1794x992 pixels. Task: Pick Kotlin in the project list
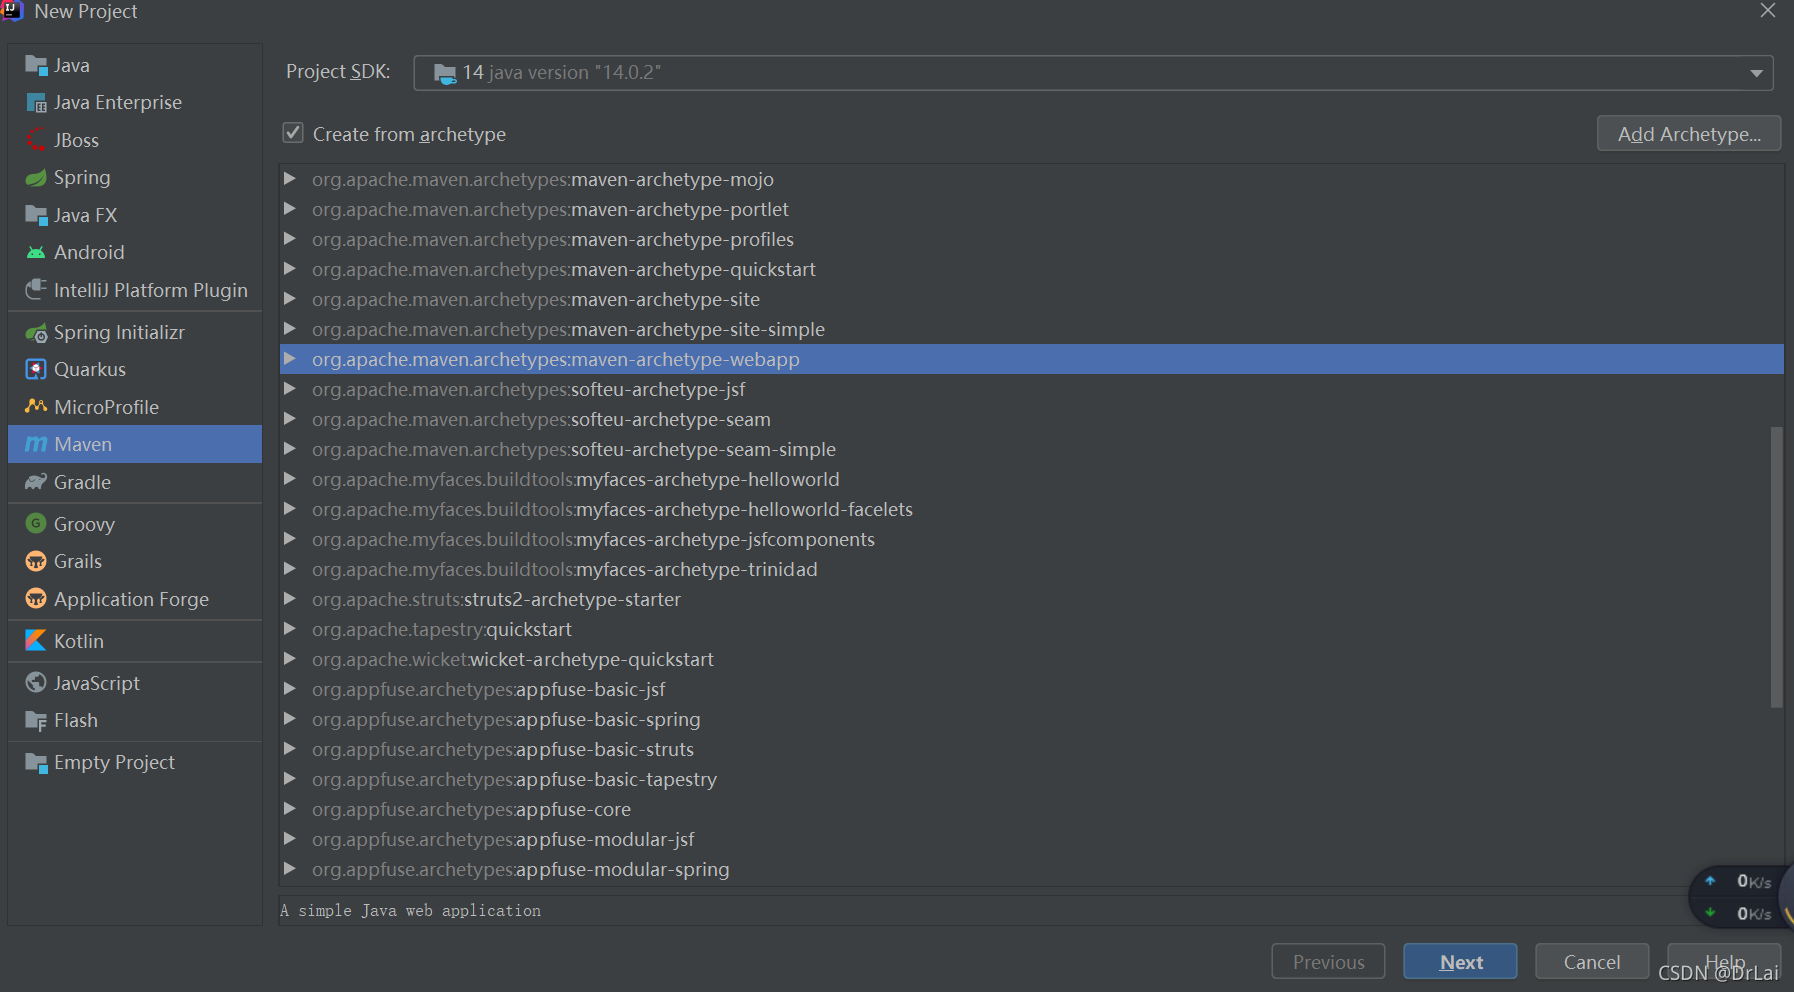pos(135,641)
